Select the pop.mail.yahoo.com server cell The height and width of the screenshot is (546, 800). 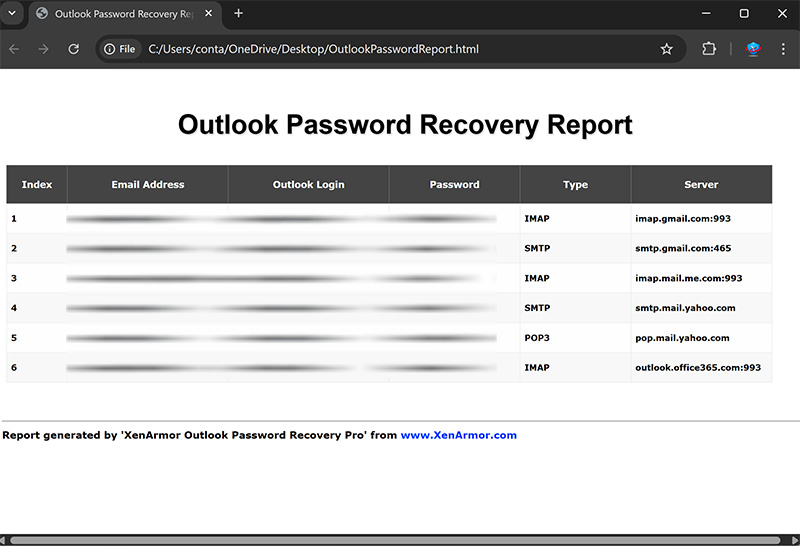click(x=702, y=338)
